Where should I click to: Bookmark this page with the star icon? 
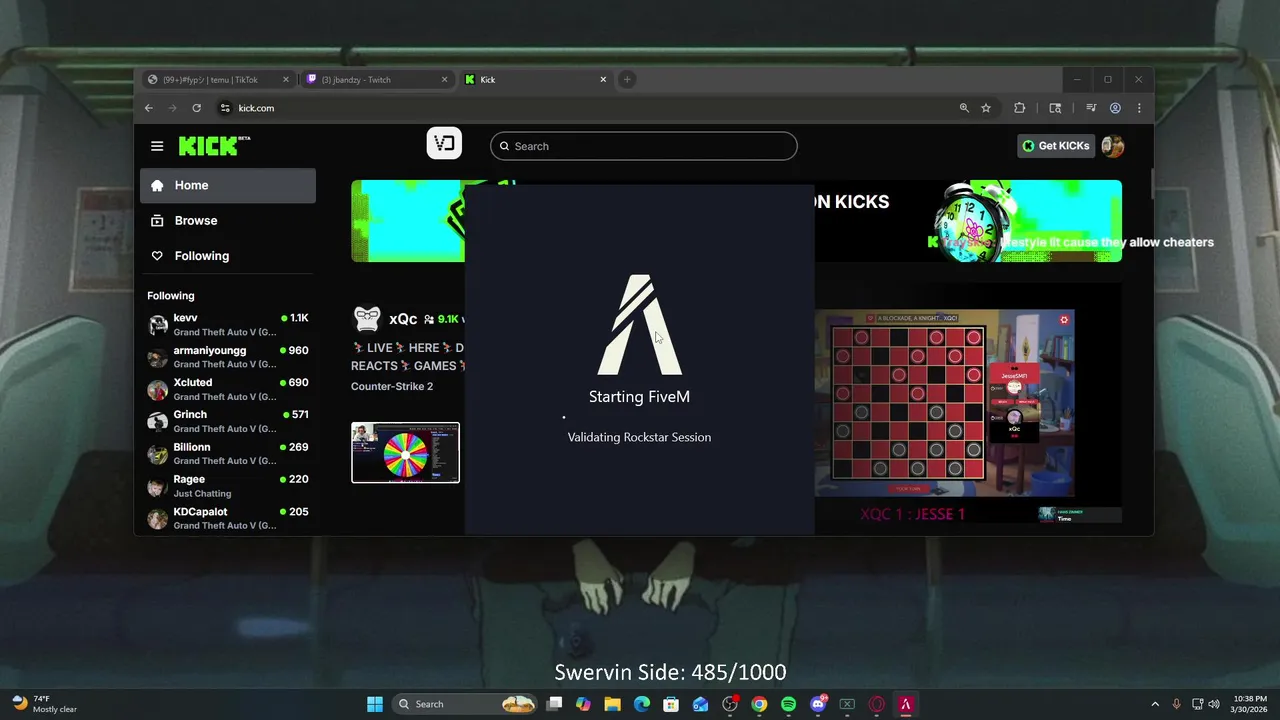click(x=986, y=108)
